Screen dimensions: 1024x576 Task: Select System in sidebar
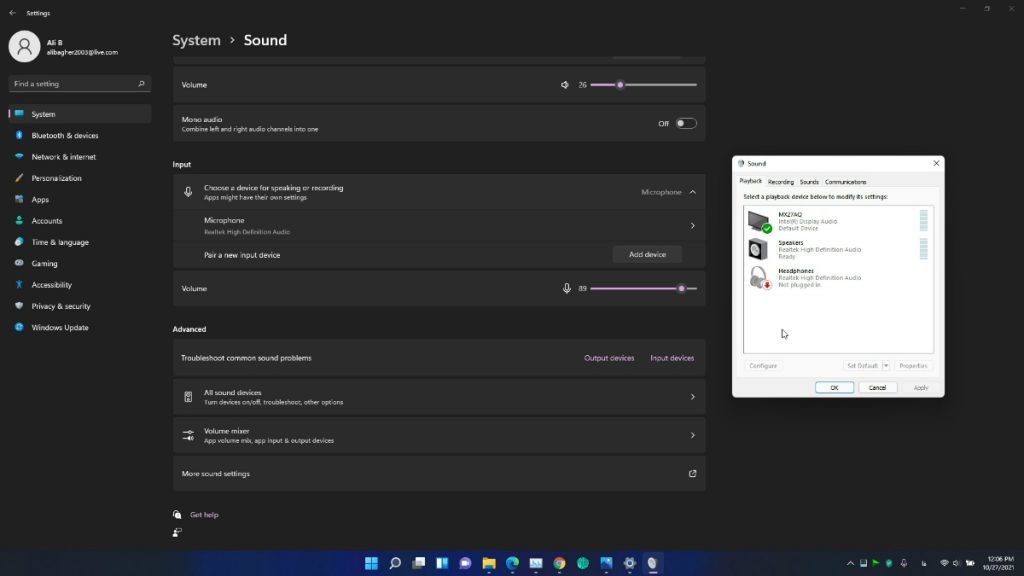click(80, 114)
